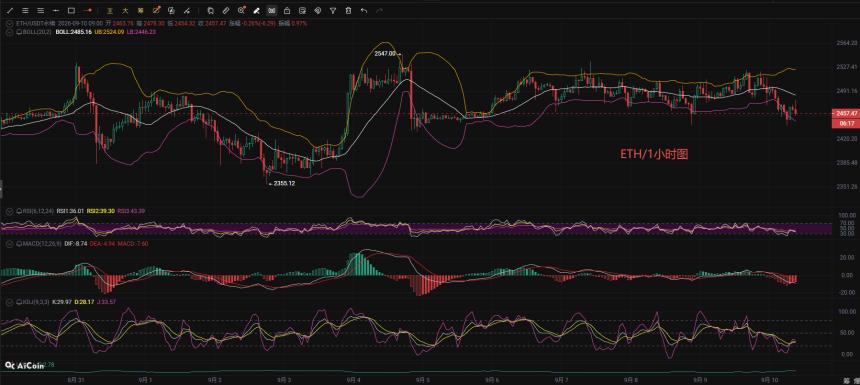This screenshot has width=860, height=385.
Task: Click the 2547.00 high price label
Action: pyautogui.click(x=384, y=54)
